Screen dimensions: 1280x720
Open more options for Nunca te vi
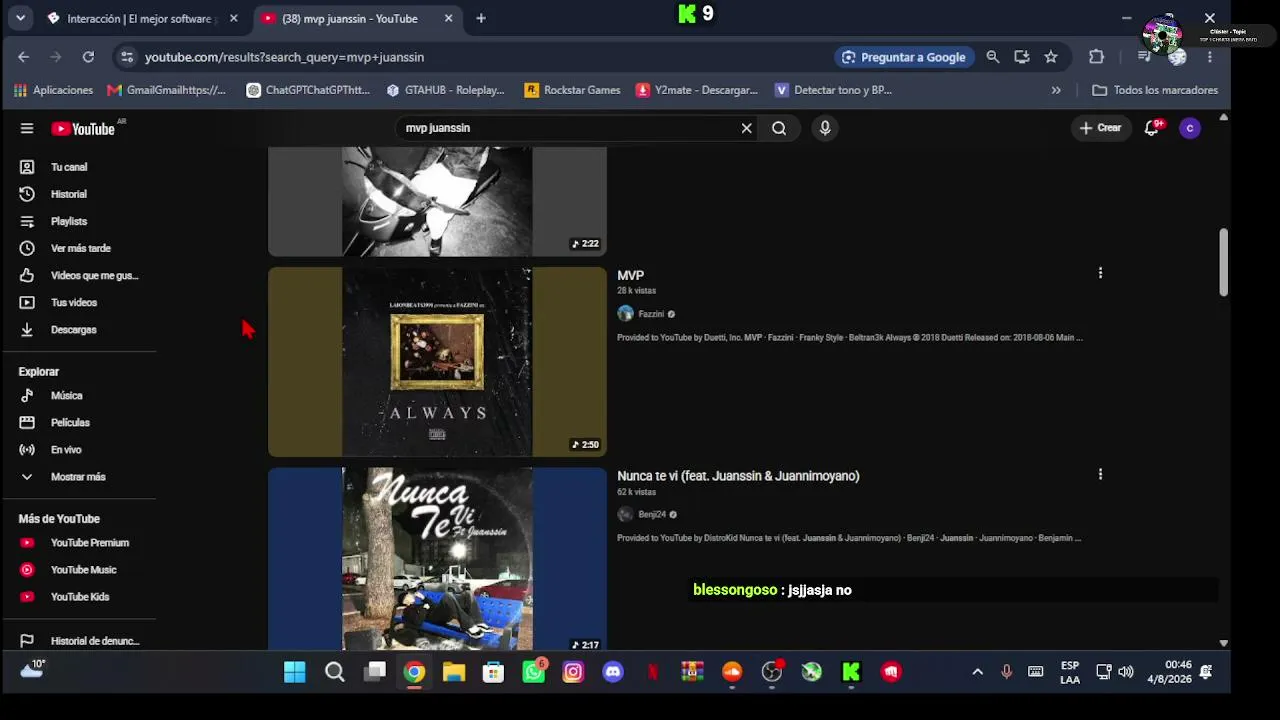click(1100, 474)
